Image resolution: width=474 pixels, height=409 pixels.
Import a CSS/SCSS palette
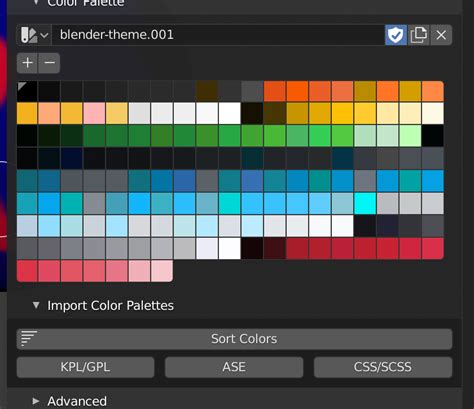click(383, 367)
